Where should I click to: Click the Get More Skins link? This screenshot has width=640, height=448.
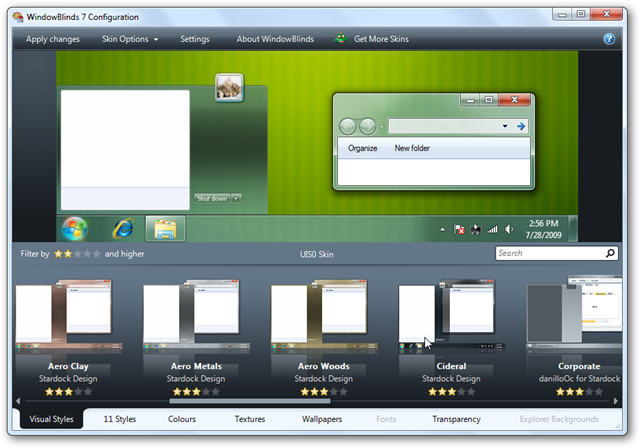(x=381, y=39)
